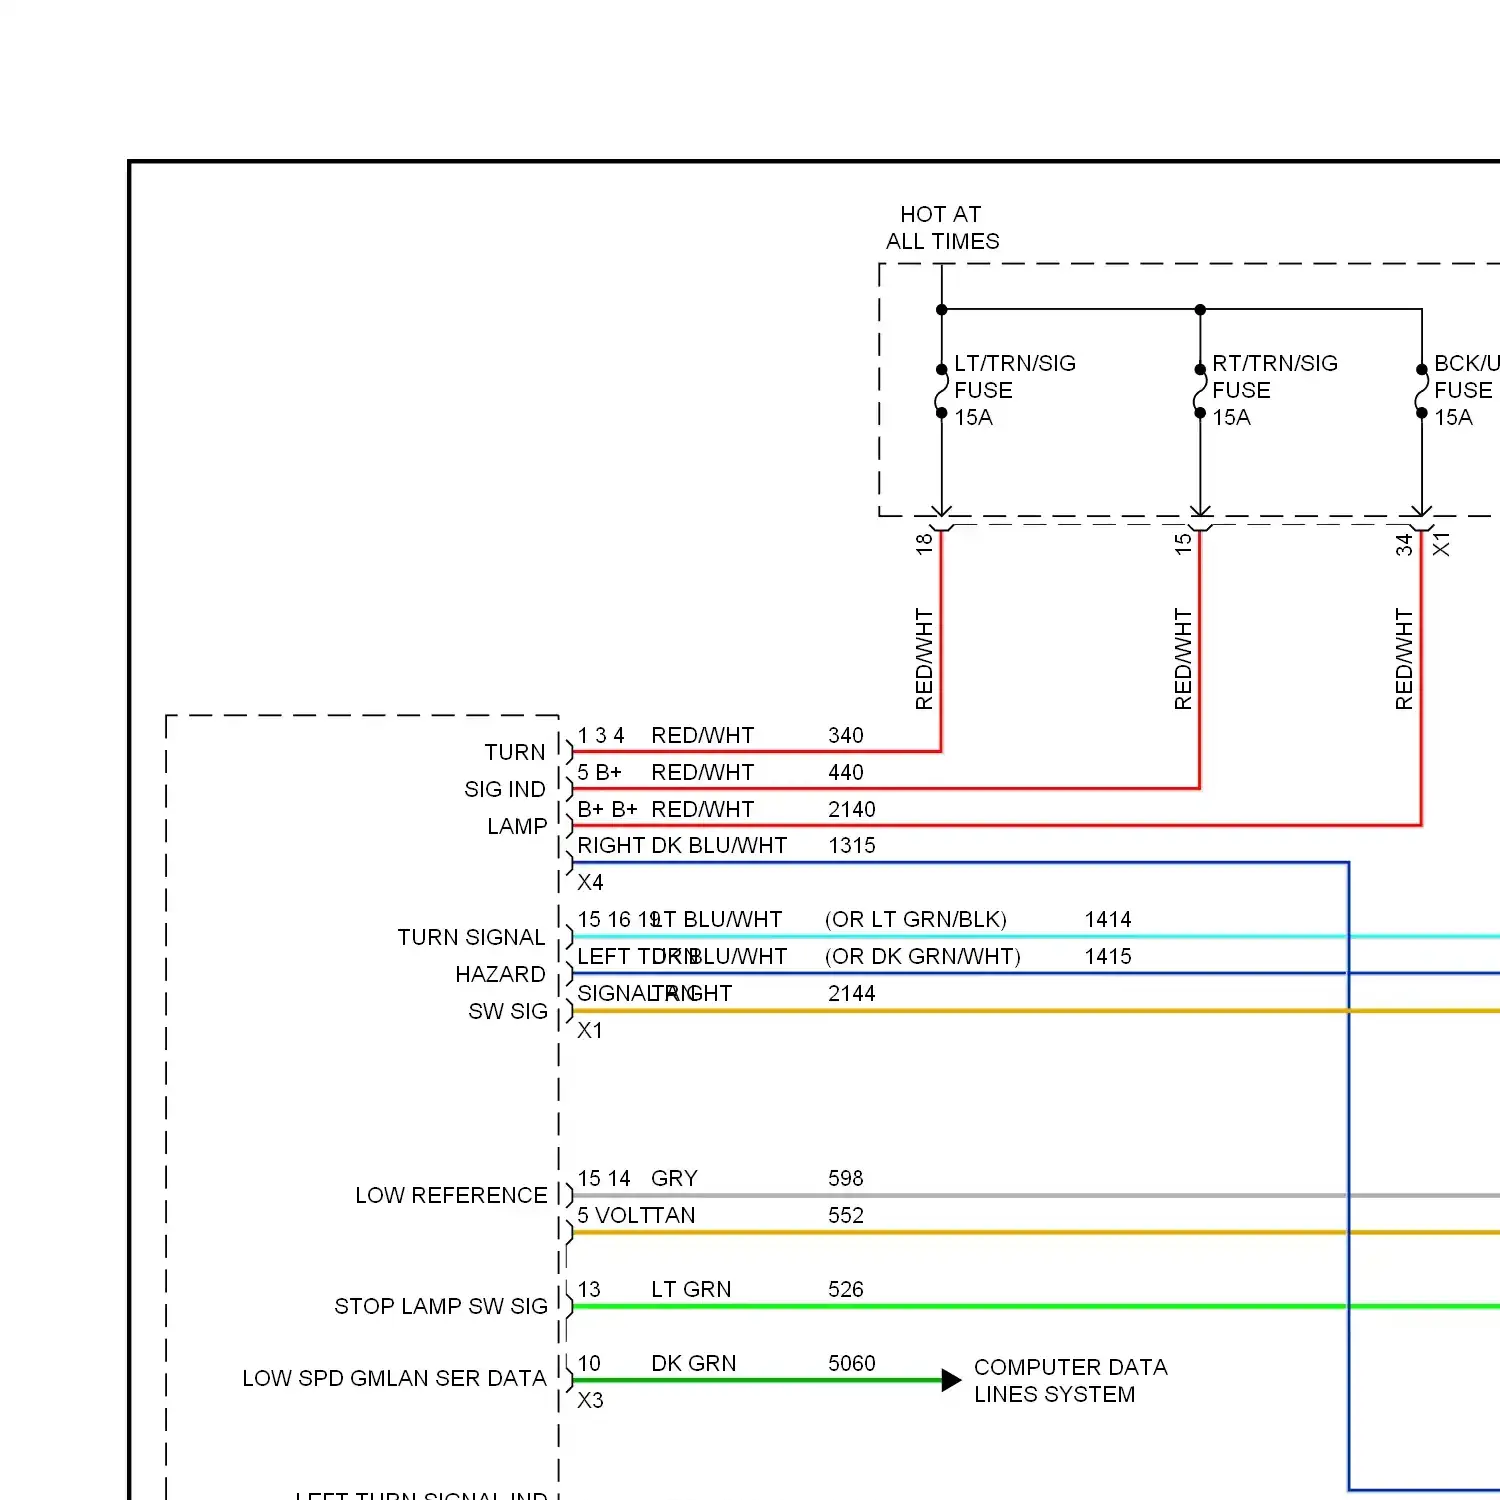
Task: Click connector pin number 15 below fuse block
Action: pyautogui.click(x=1183, y=543)
